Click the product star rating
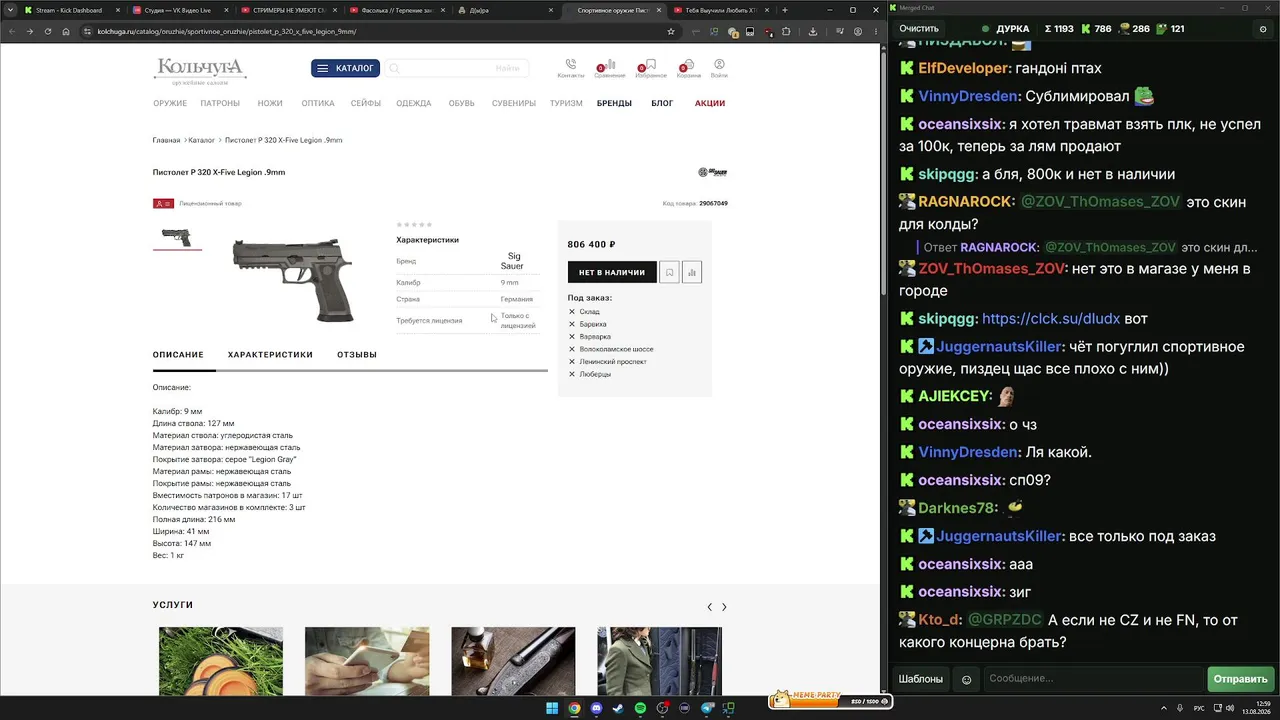1280x720 pixels. [x=414, y=224]
